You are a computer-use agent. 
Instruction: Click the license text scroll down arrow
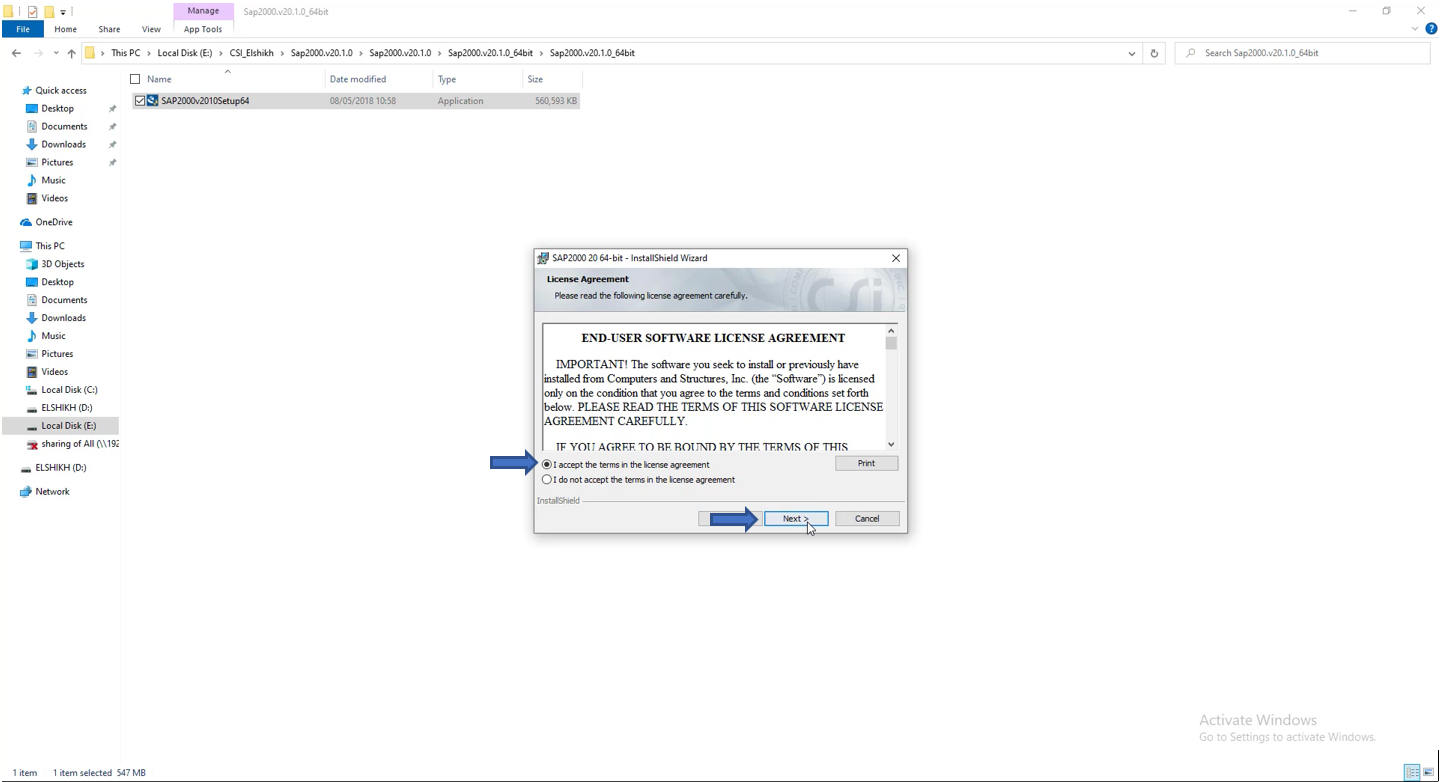click(891, 444)
